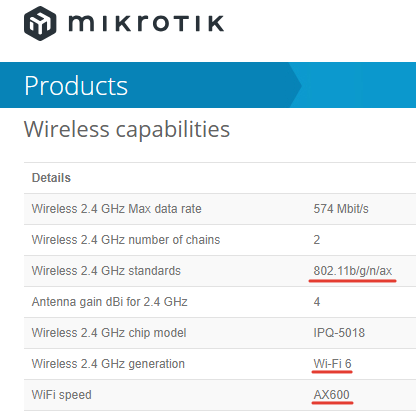Select the Wireless 2.4 GHz chip model label
Viewport: 416px width, 420px height.
109,333
